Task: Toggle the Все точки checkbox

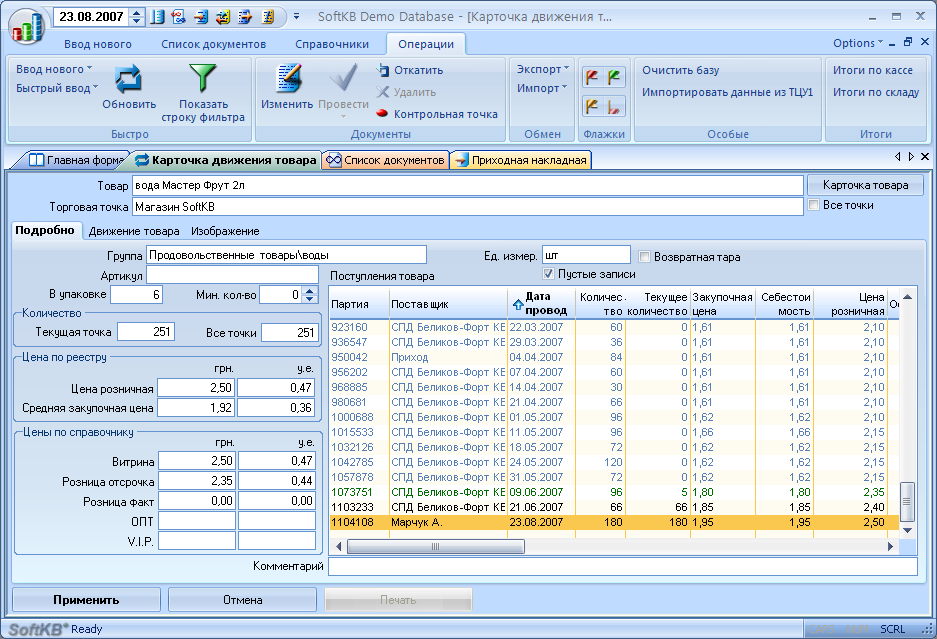Action: click(x=813, y=205)
